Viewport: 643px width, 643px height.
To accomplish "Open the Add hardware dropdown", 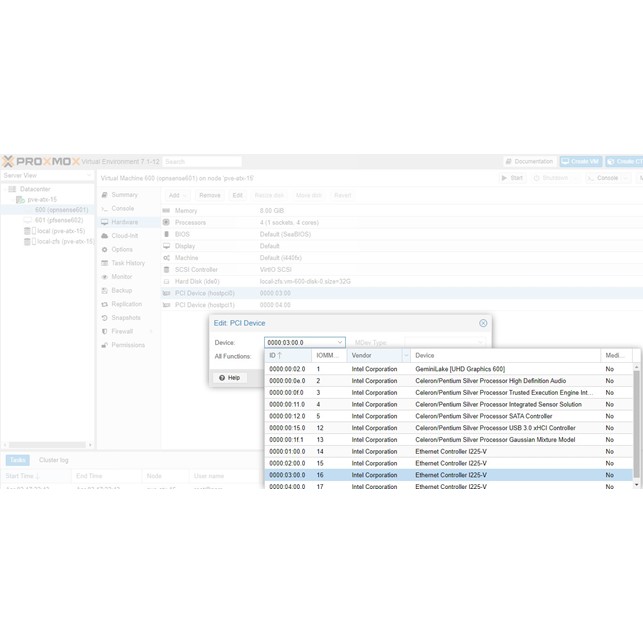I will pyautogui.click(x=177, y=195).
